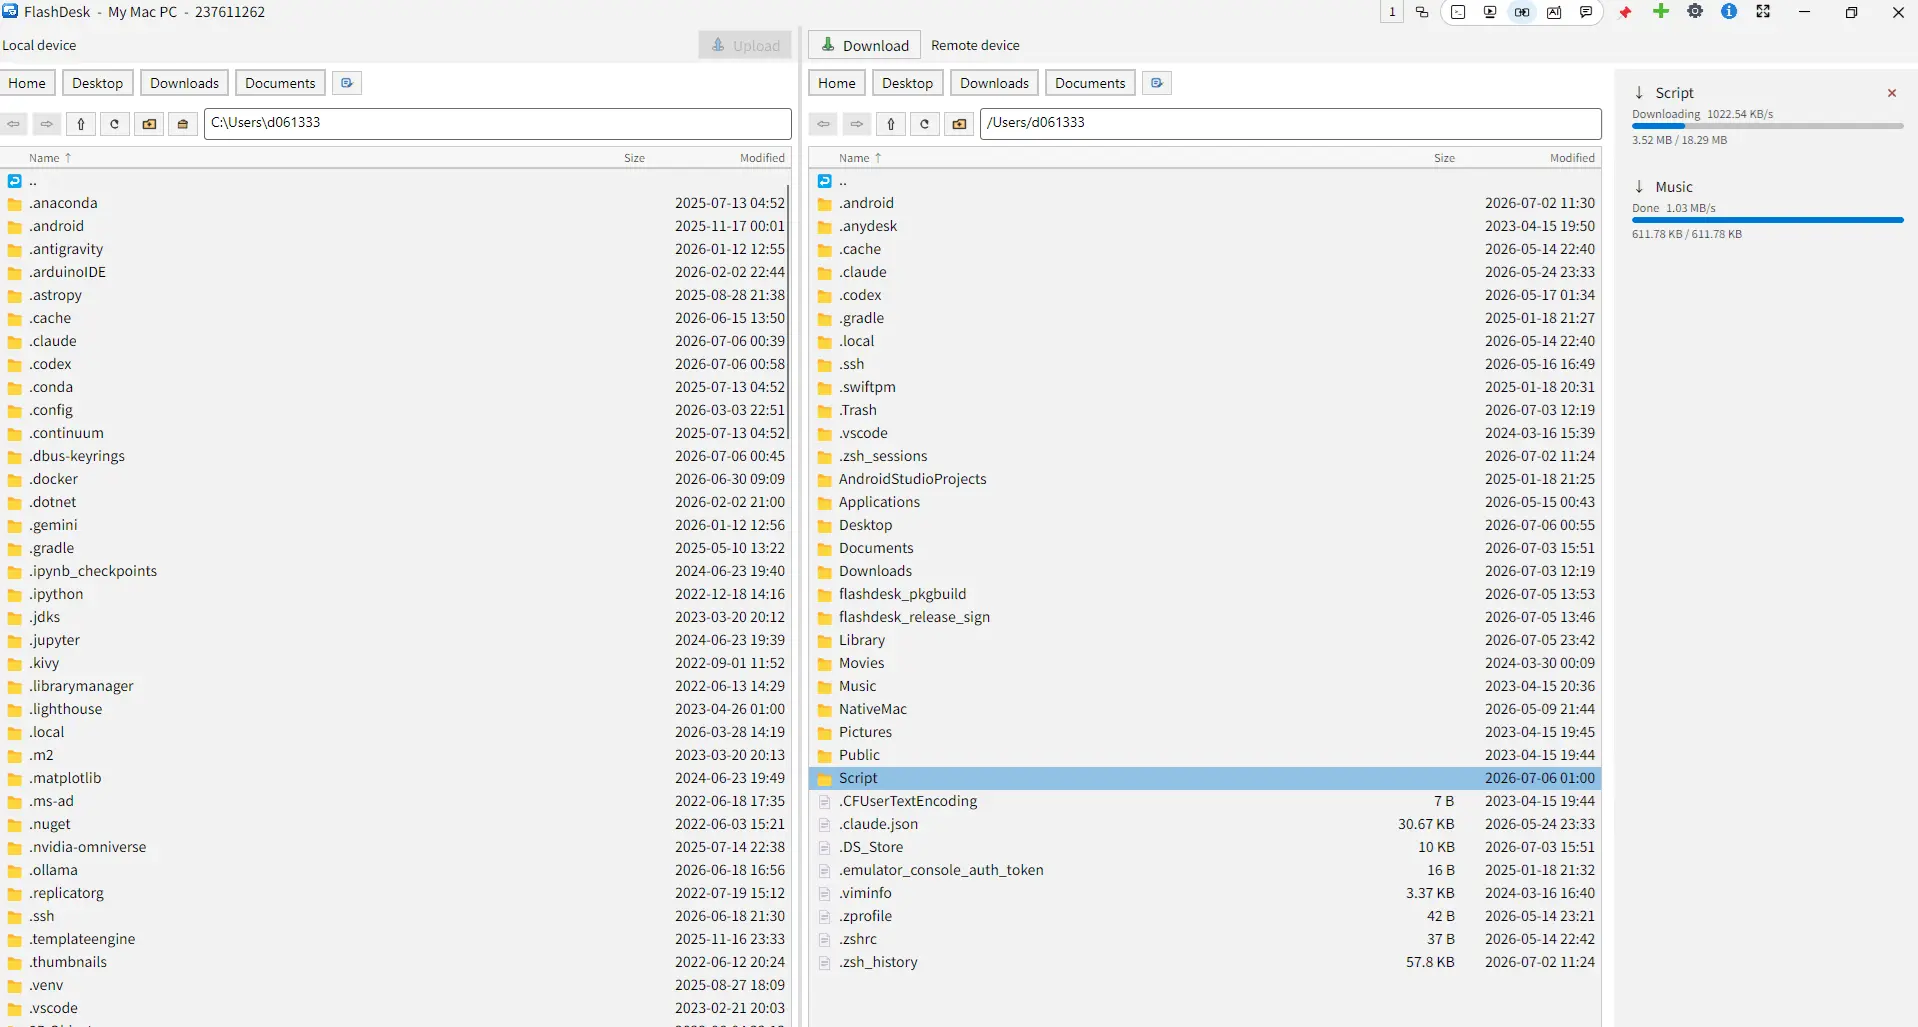Click local path field C:\Users\d061333

pos(498,123)
